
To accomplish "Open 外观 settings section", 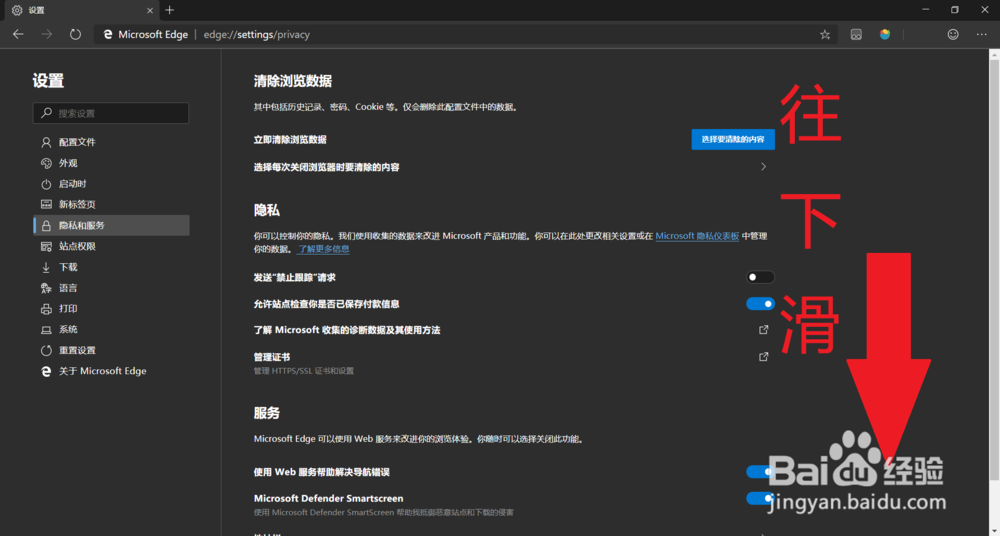I will tap(111, 163).
